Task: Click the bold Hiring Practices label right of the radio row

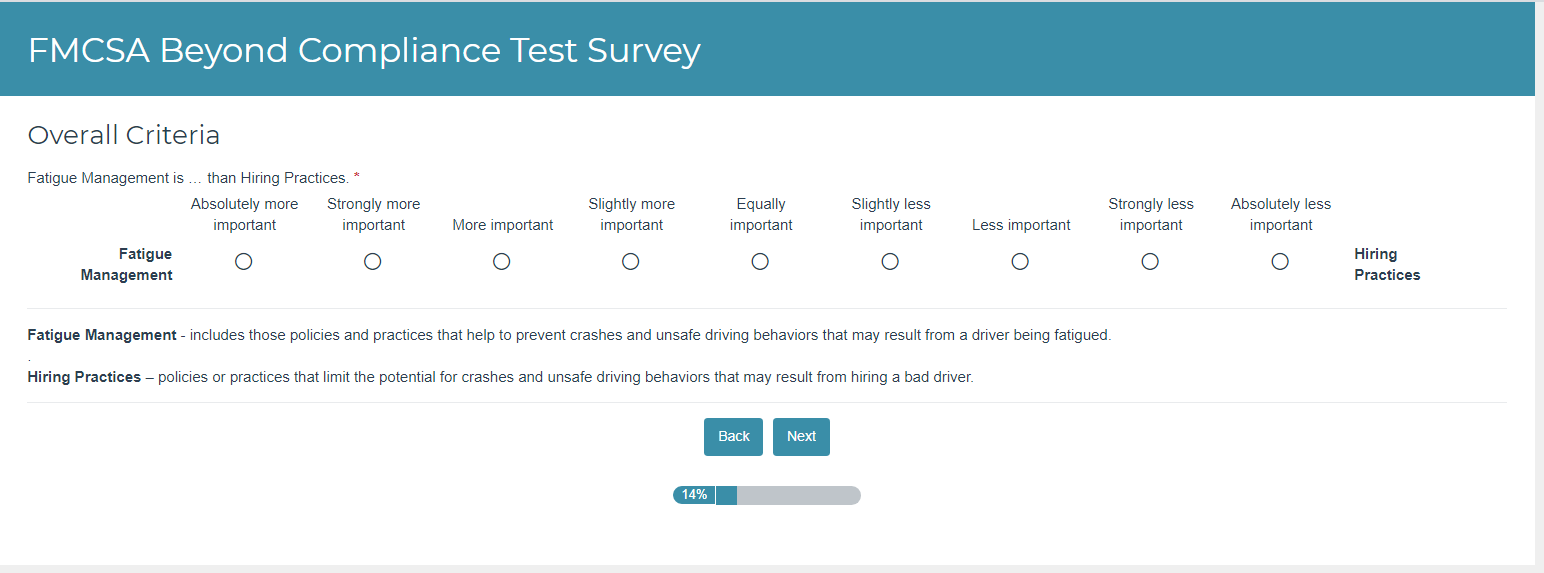Action: 1386,264
